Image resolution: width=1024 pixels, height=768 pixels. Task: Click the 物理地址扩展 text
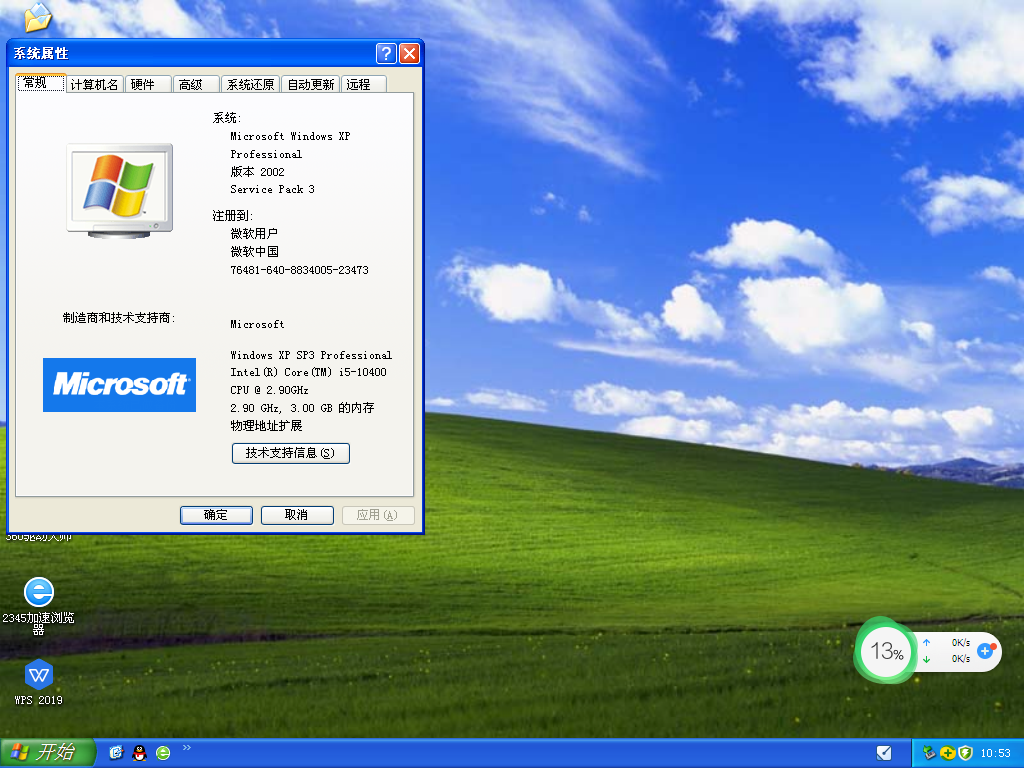(266, 426)
